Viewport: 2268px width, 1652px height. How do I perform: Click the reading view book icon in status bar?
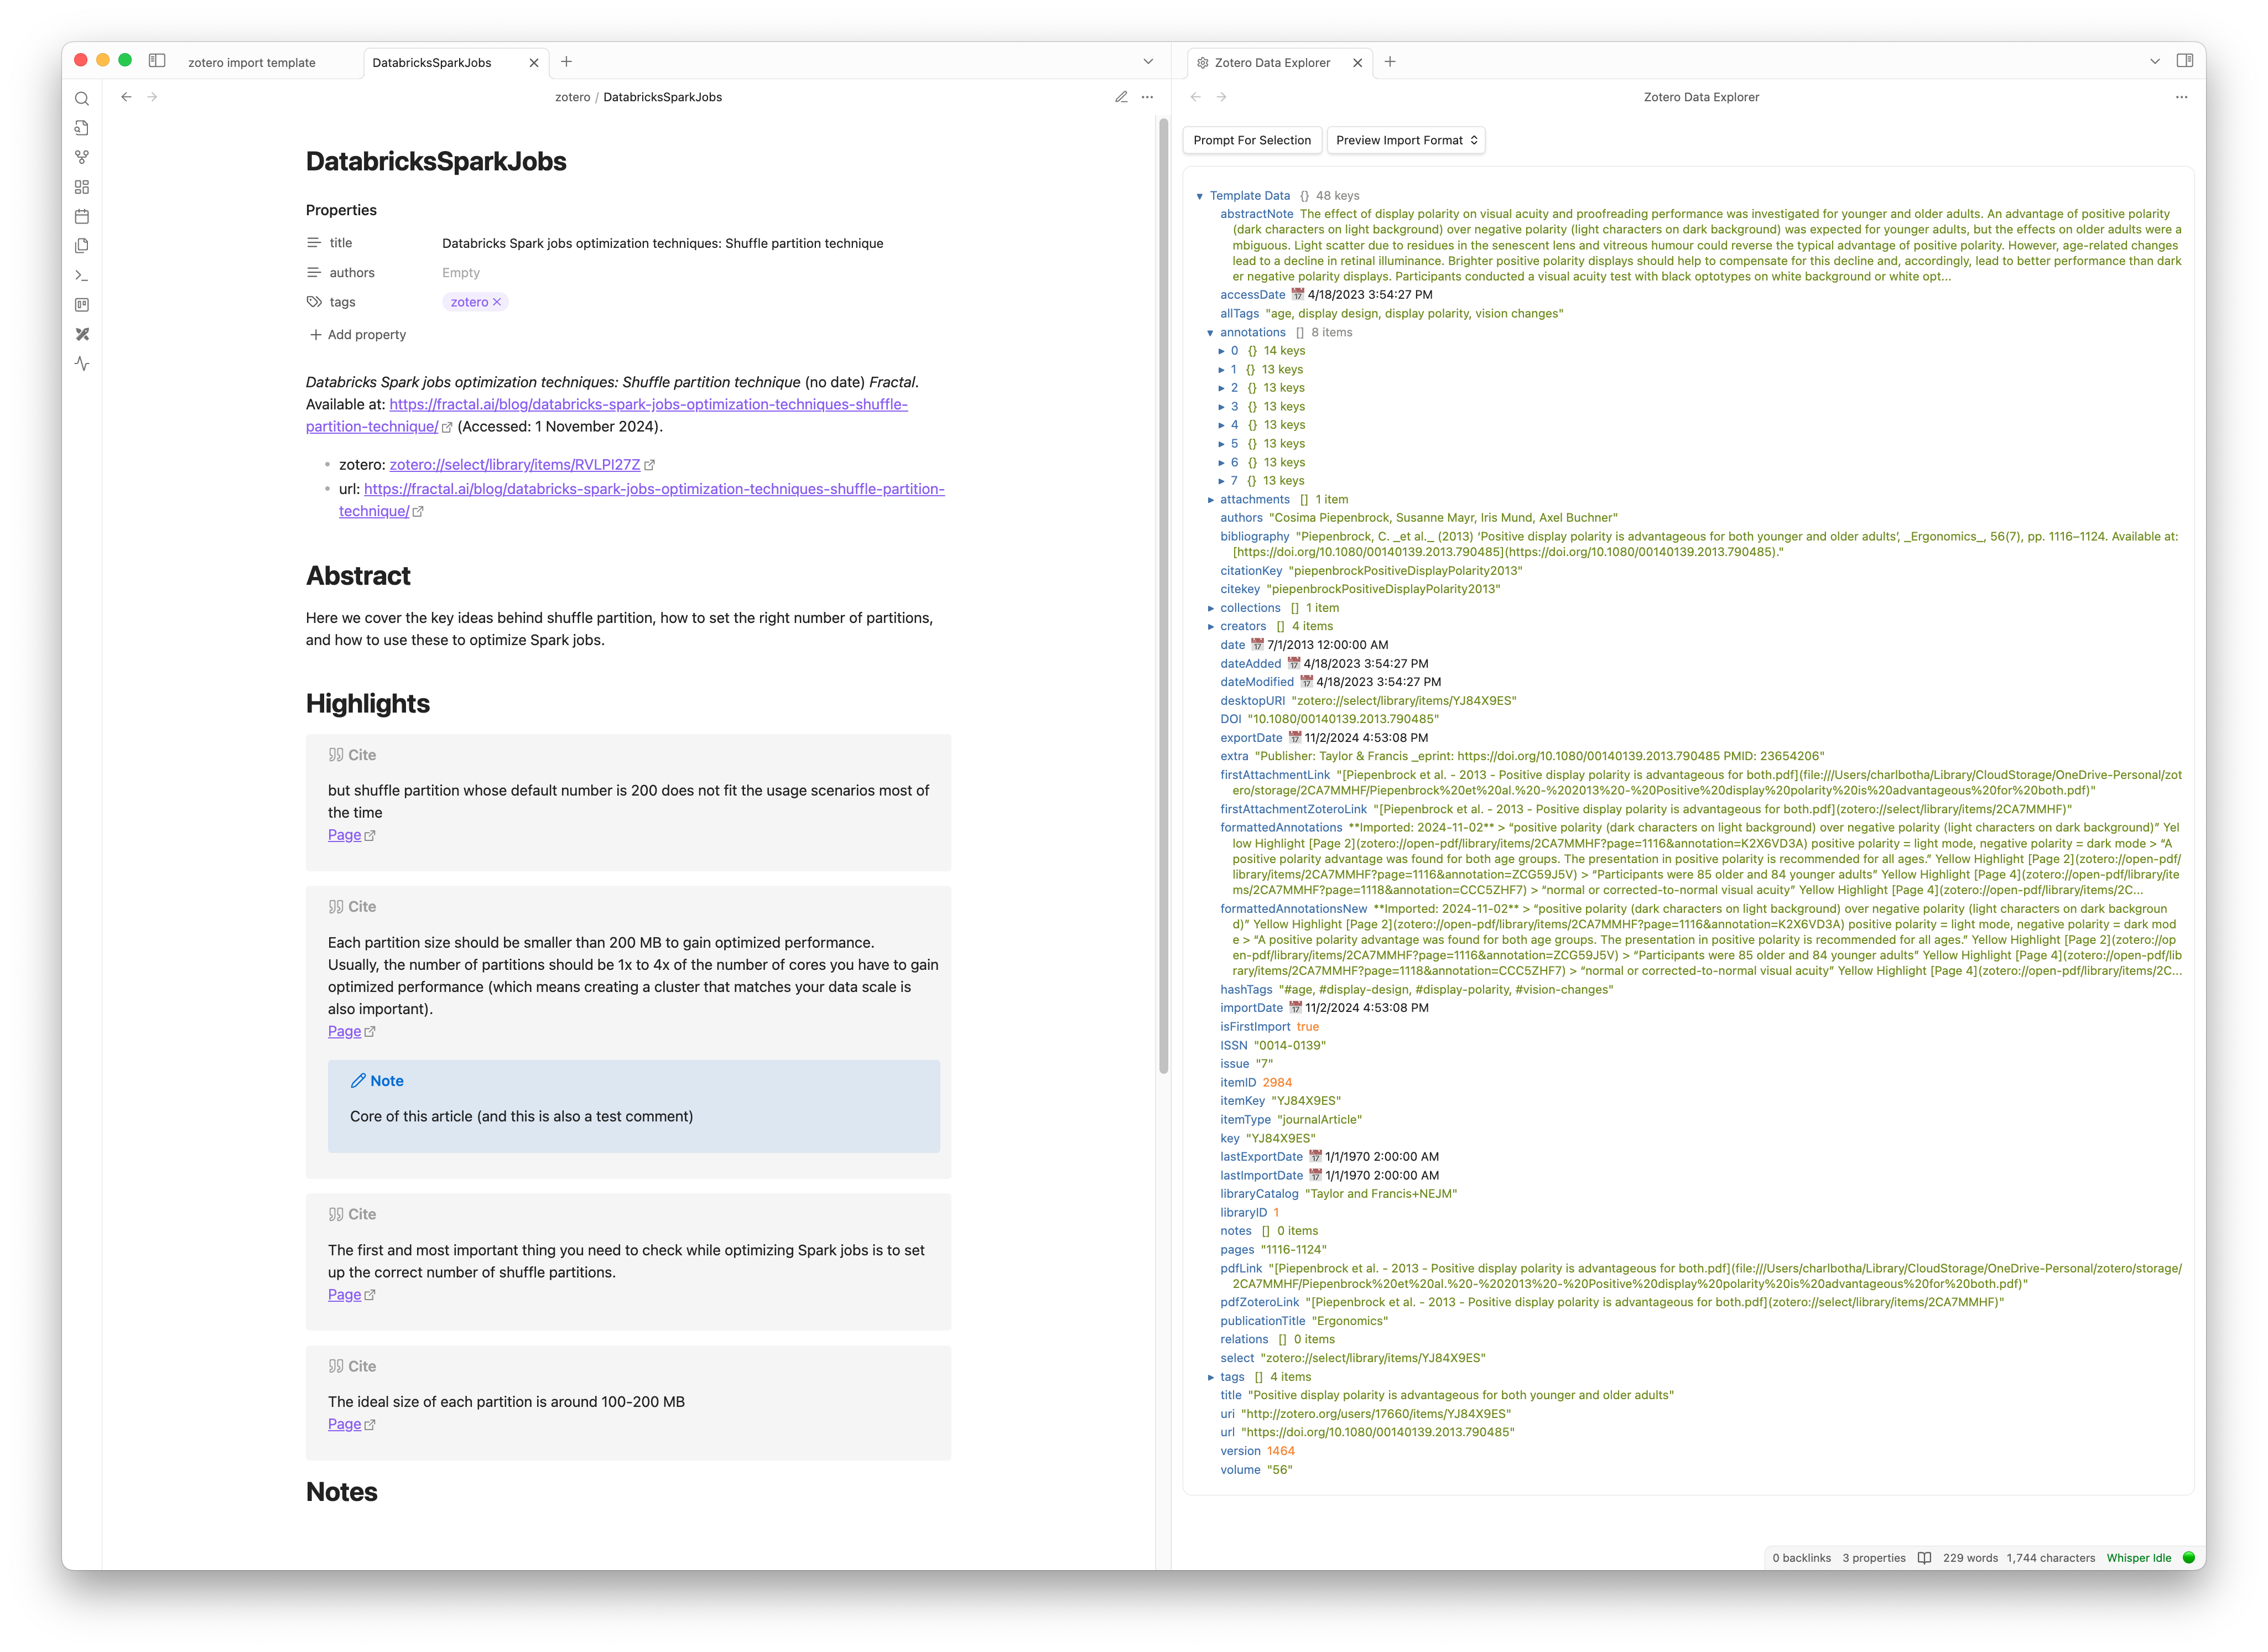(1924, 1558)
